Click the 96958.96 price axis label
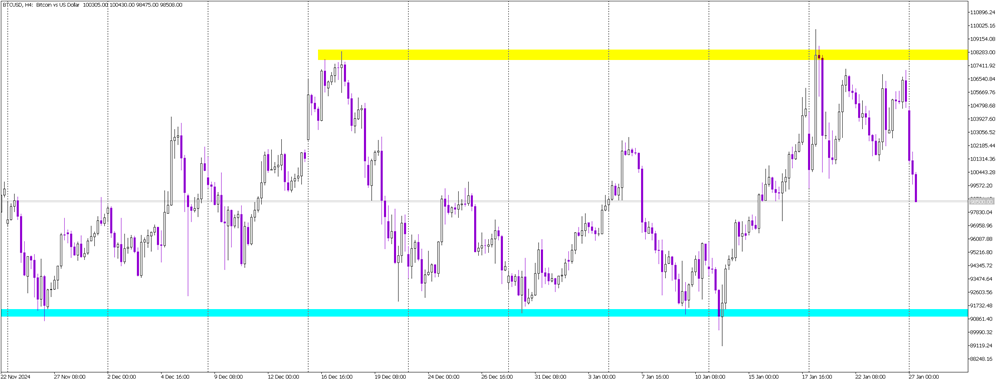Image resolution: width=1000 pixels, height=382 pixels. (x=981, y=225)
